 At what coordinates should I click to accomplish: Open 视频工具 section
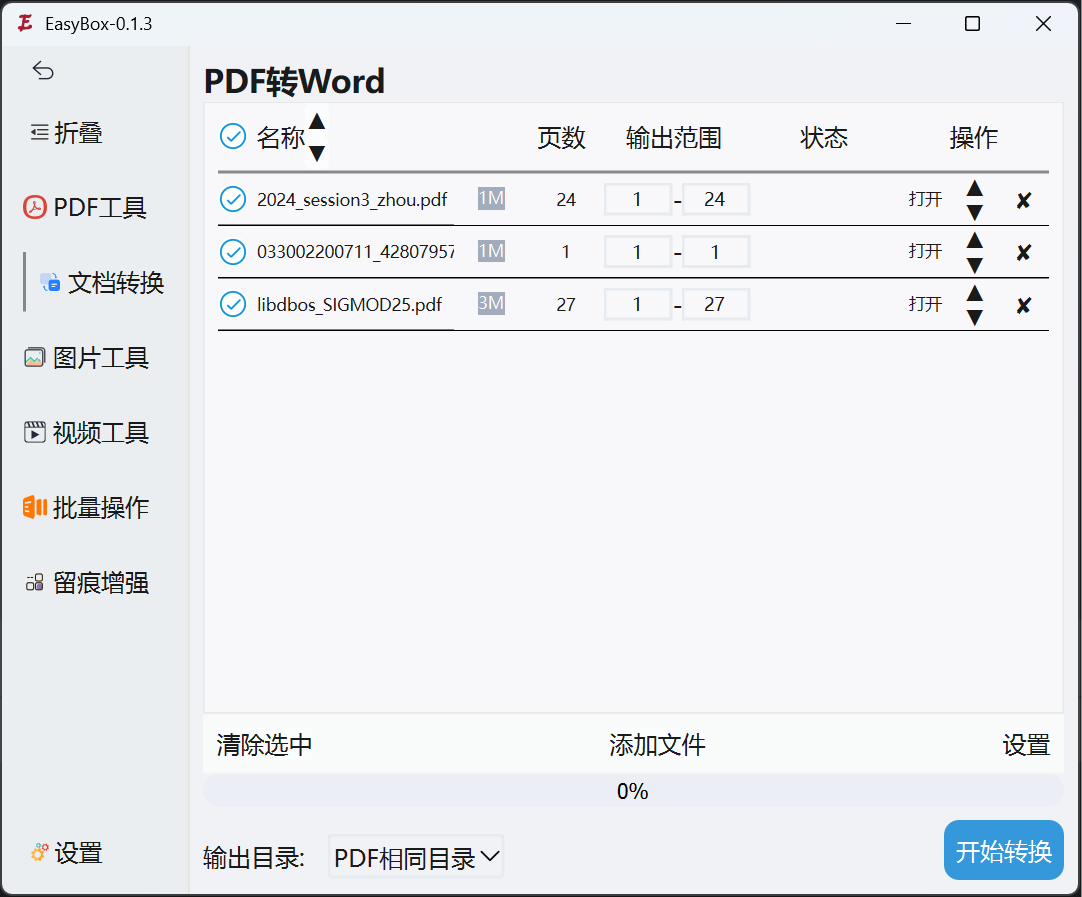point(86,433)
